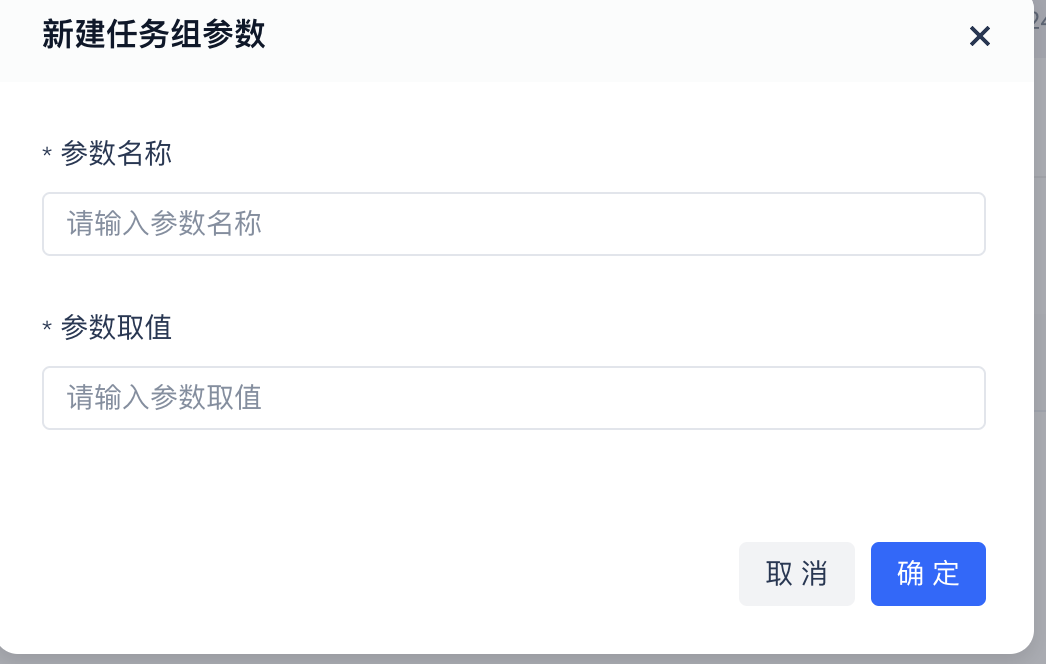
Task: Select the 请输入参数名称 placeholder text
Action: (x=165, y=224)
